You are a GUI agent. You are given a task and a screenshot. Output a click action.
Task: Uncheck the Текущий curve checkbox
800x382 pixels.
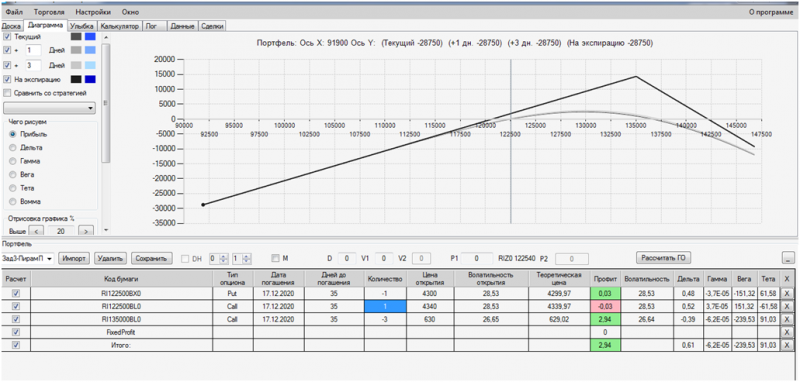(7, 37)
